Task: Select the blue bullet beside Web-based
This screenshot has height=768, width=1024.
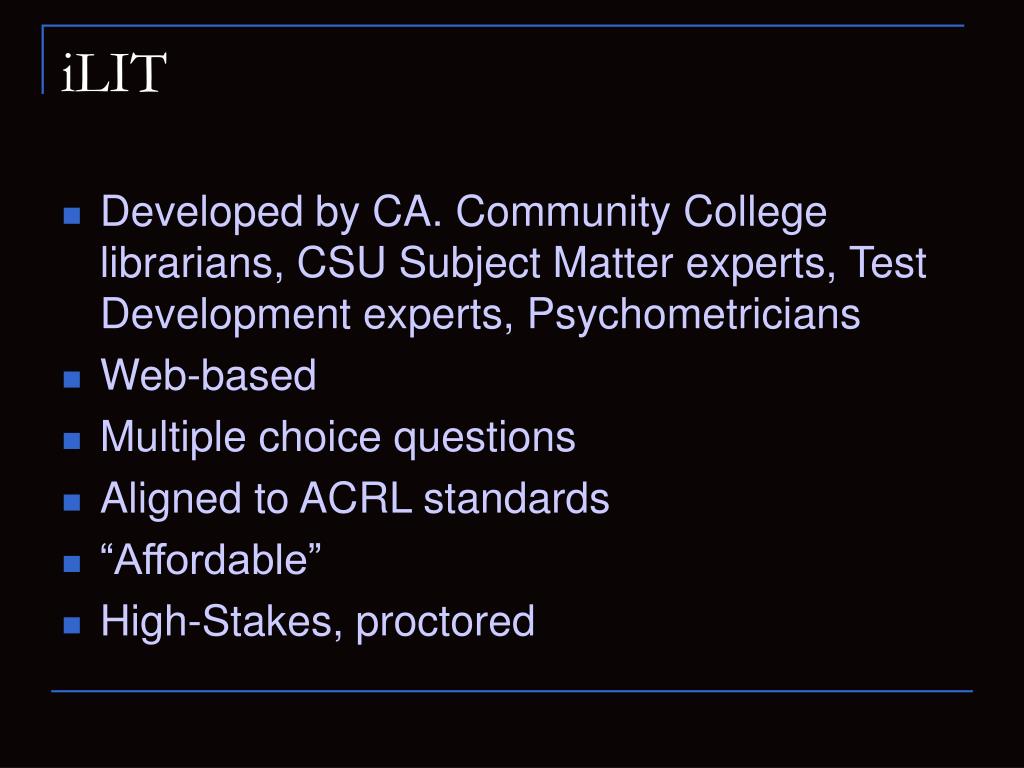Action: [x=72, y=379]
